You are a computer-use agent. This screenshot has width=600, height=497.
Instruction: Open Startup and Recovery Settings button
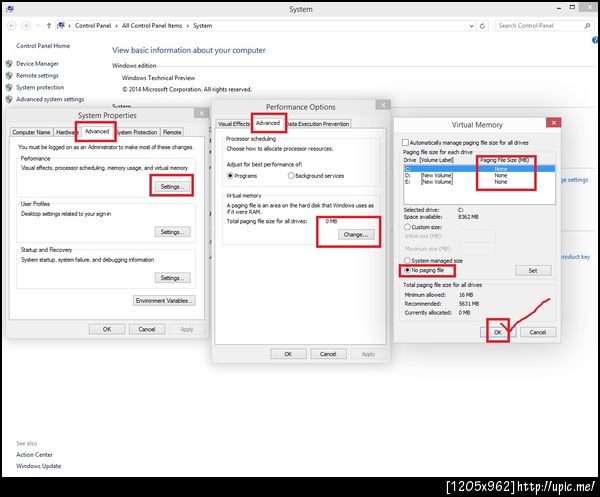(x=172, y=278)
